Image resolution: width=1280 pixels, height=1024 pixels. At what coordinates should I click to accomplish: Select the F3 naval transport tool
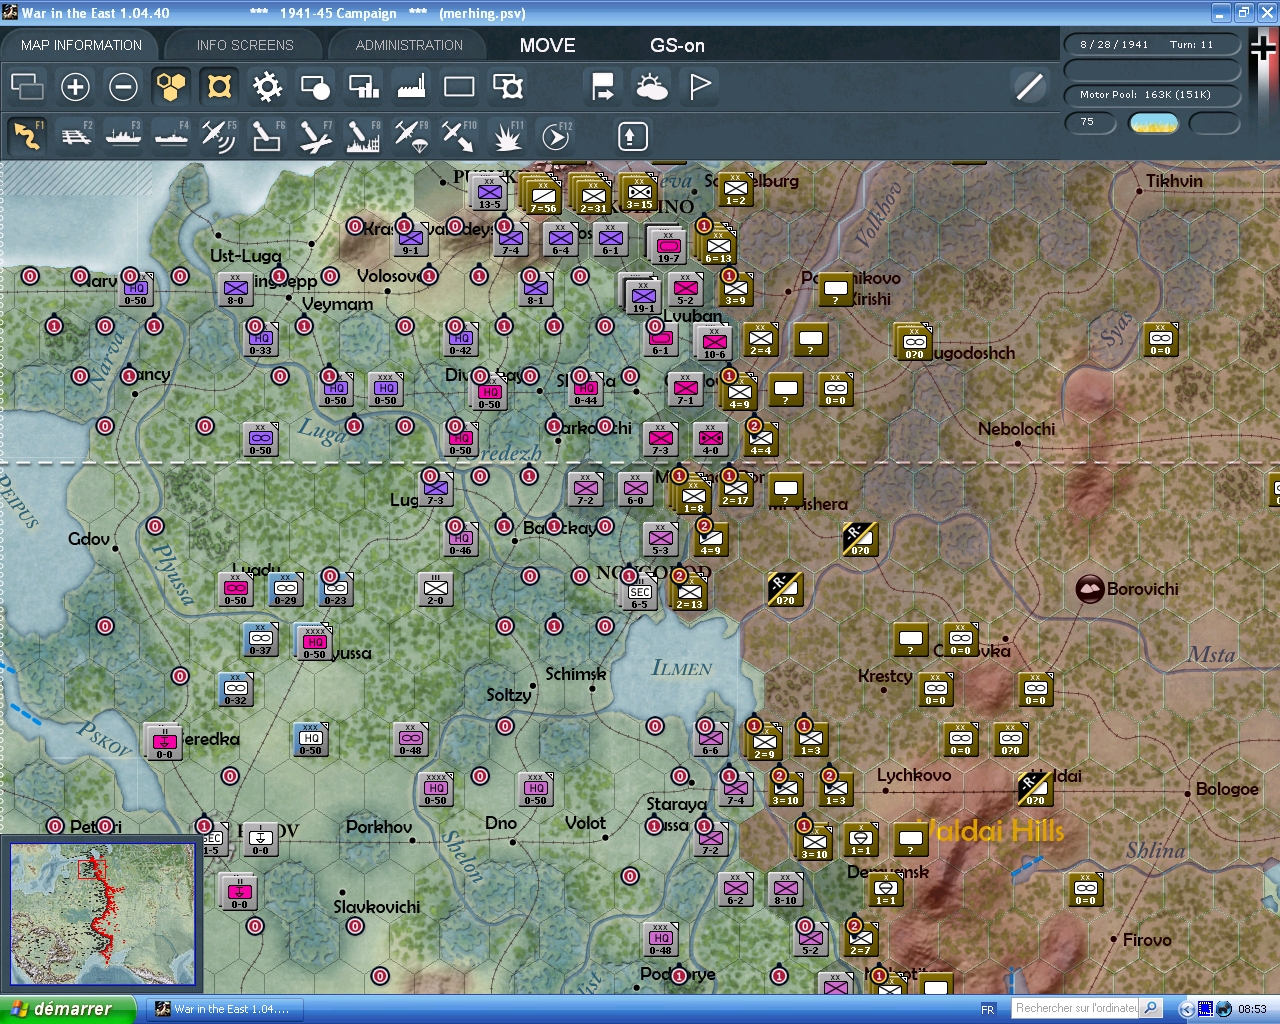[123, 135]
